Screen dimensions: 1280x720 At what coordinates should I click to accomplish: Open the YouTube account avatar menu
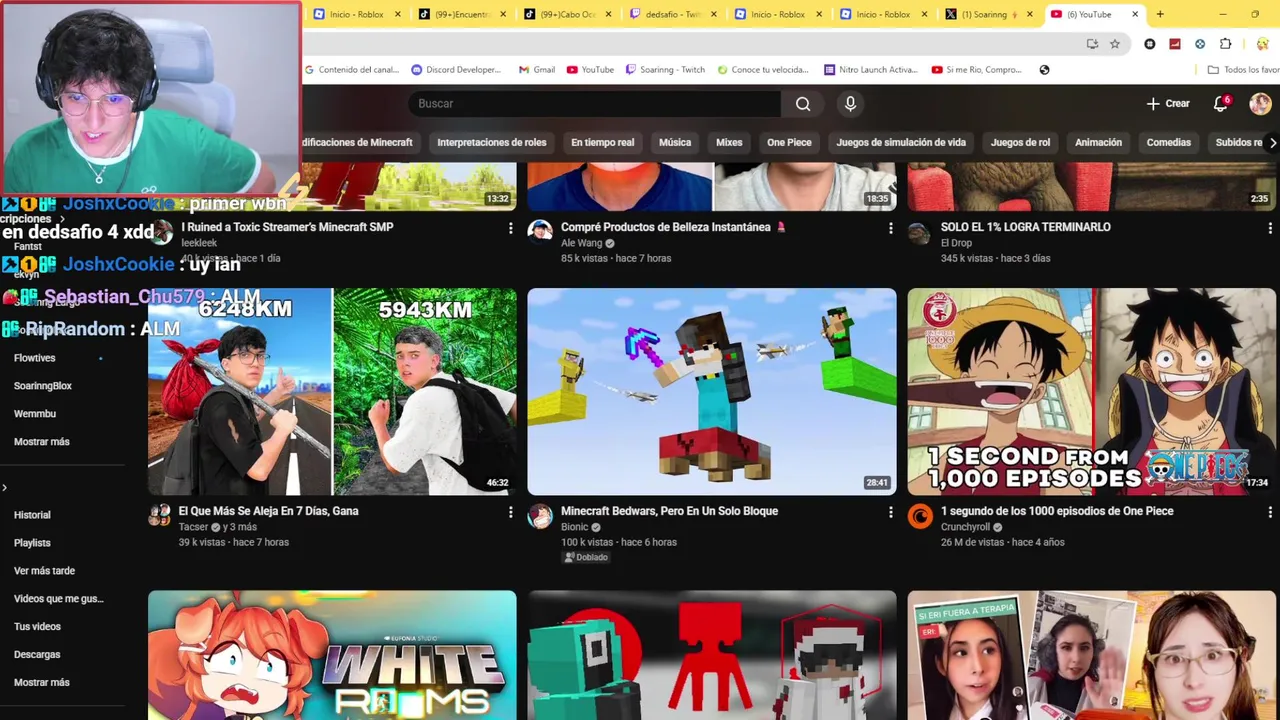1260,104
